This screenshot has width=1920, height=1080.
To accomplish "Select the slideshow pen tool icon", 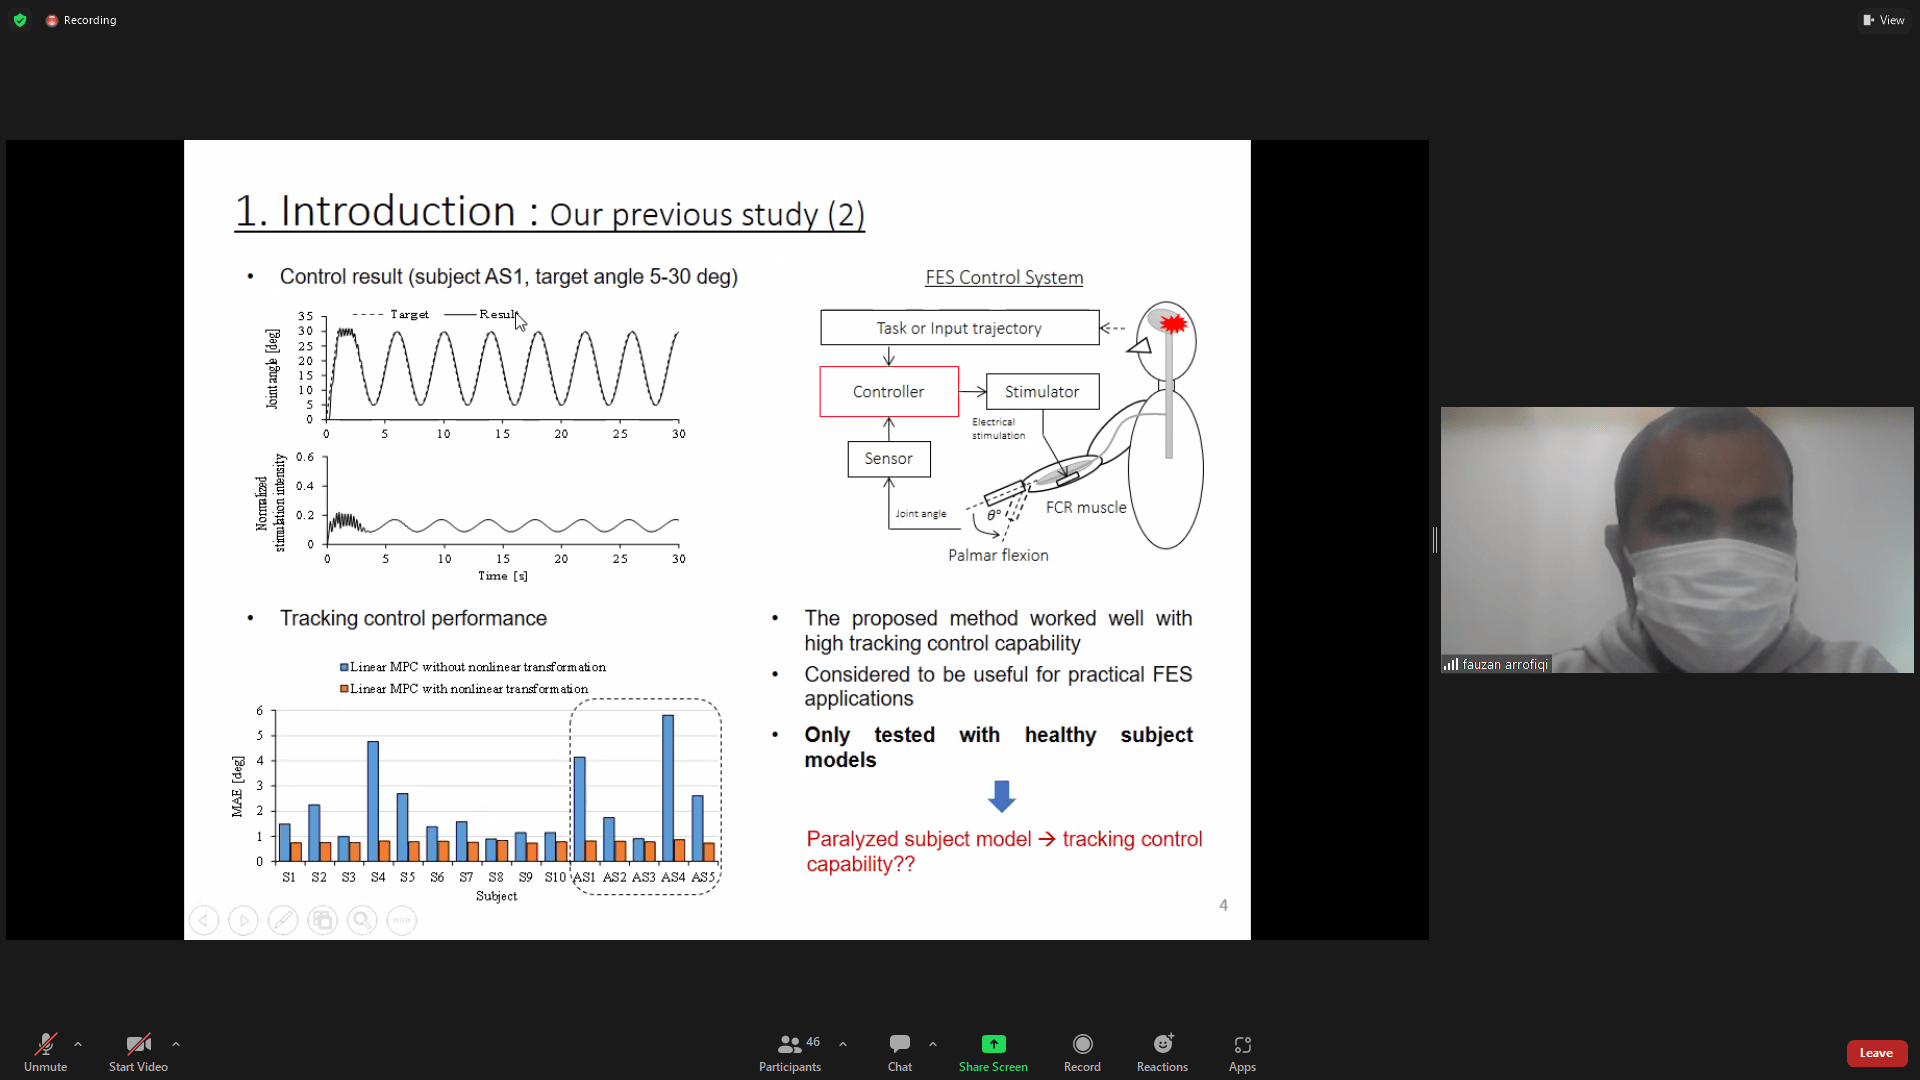I will tap(283, 920).
